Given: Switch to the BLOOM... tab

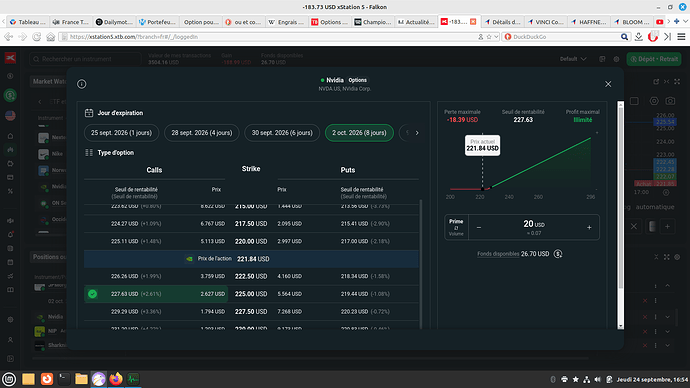Looking at the screenshot, I should pyautogui.click(x=631, y=22).
